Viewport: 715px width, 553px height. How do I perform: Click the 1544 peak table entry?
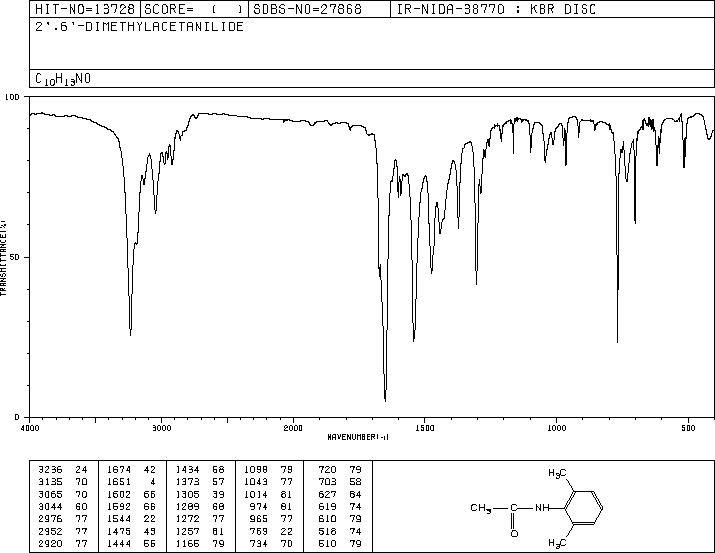(x=131, y=519)
